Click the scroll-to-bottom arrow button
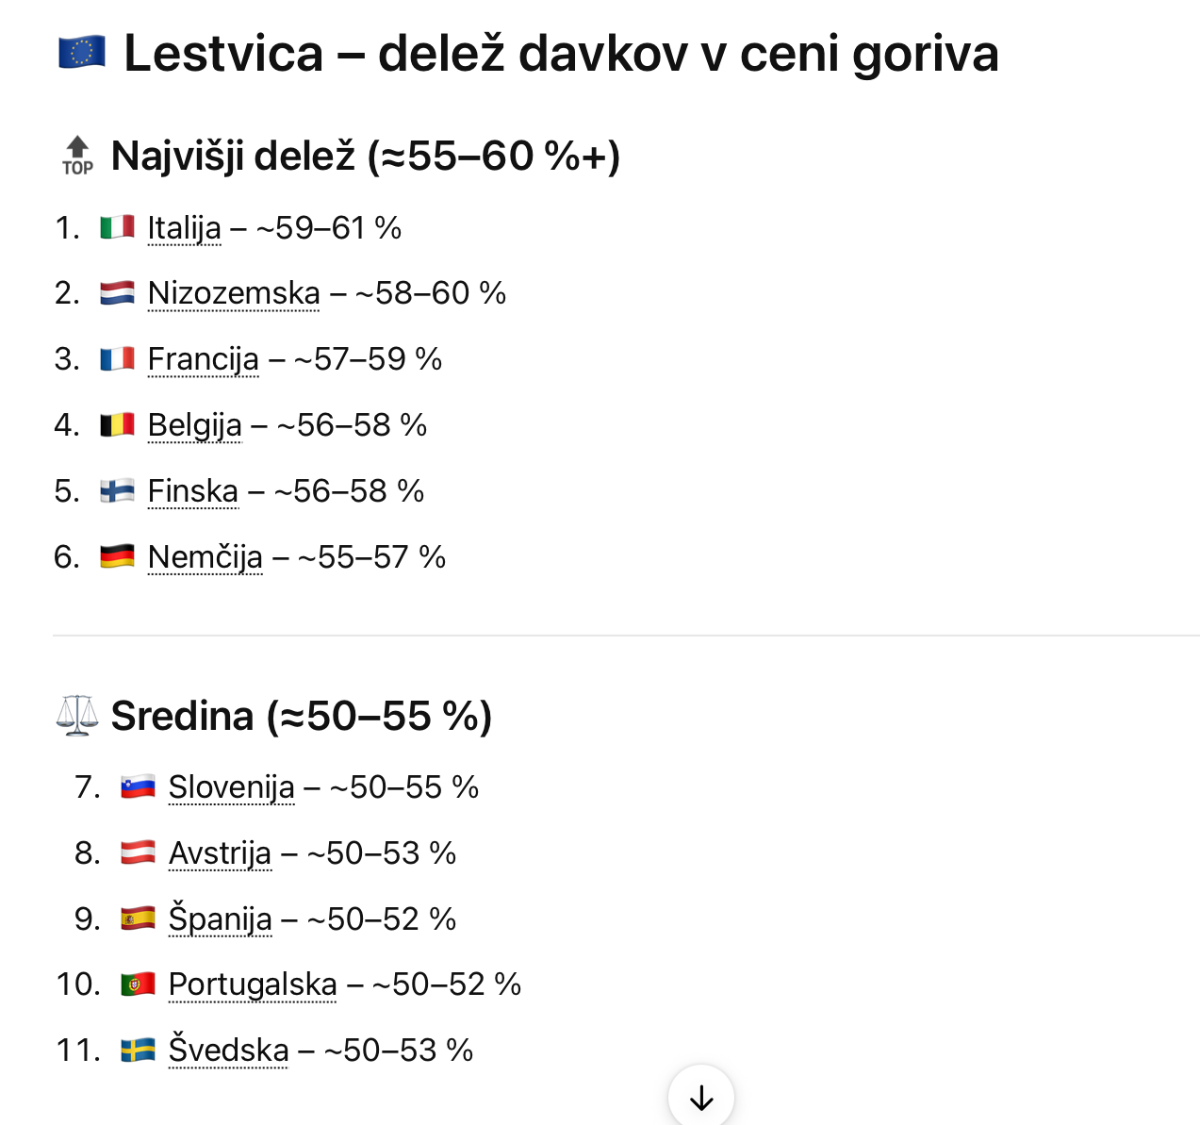Viewport: 1200px width, 1125px height. [701, 1097]
